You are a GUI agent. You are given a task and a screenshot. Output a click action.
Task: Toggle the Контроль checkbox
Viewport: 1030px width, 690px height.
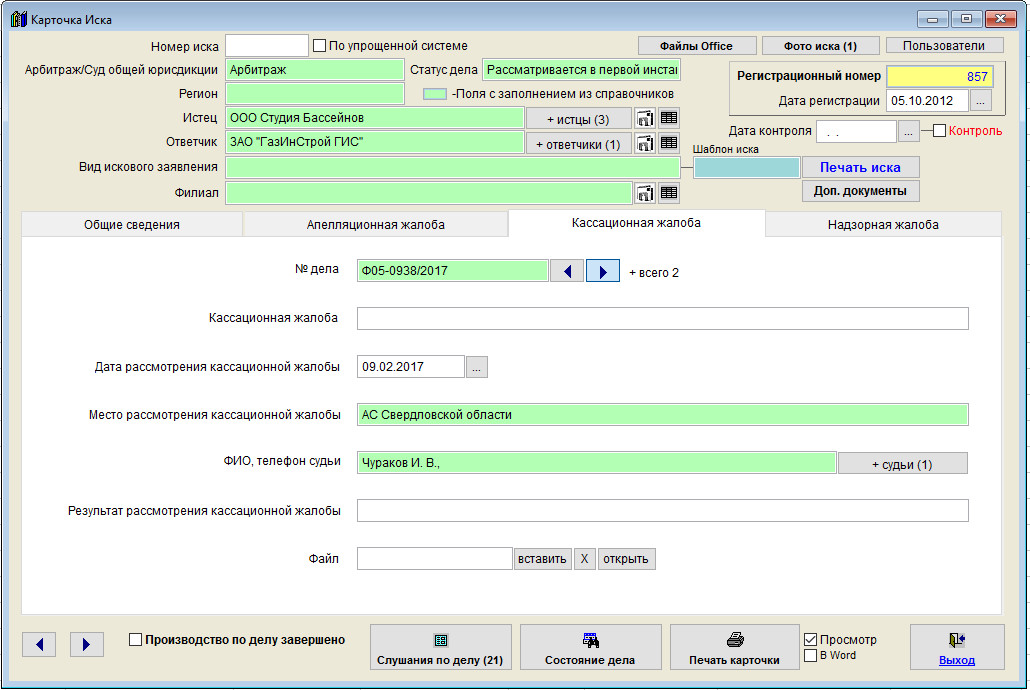point(939,131)
